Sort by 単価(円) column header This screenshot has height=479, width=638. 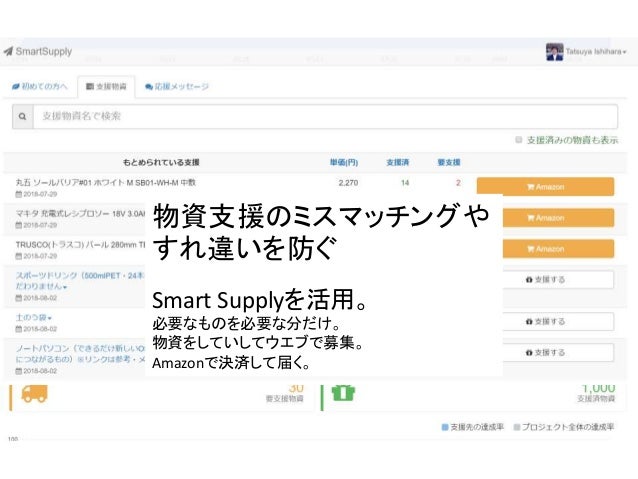[x=344, y=162]
